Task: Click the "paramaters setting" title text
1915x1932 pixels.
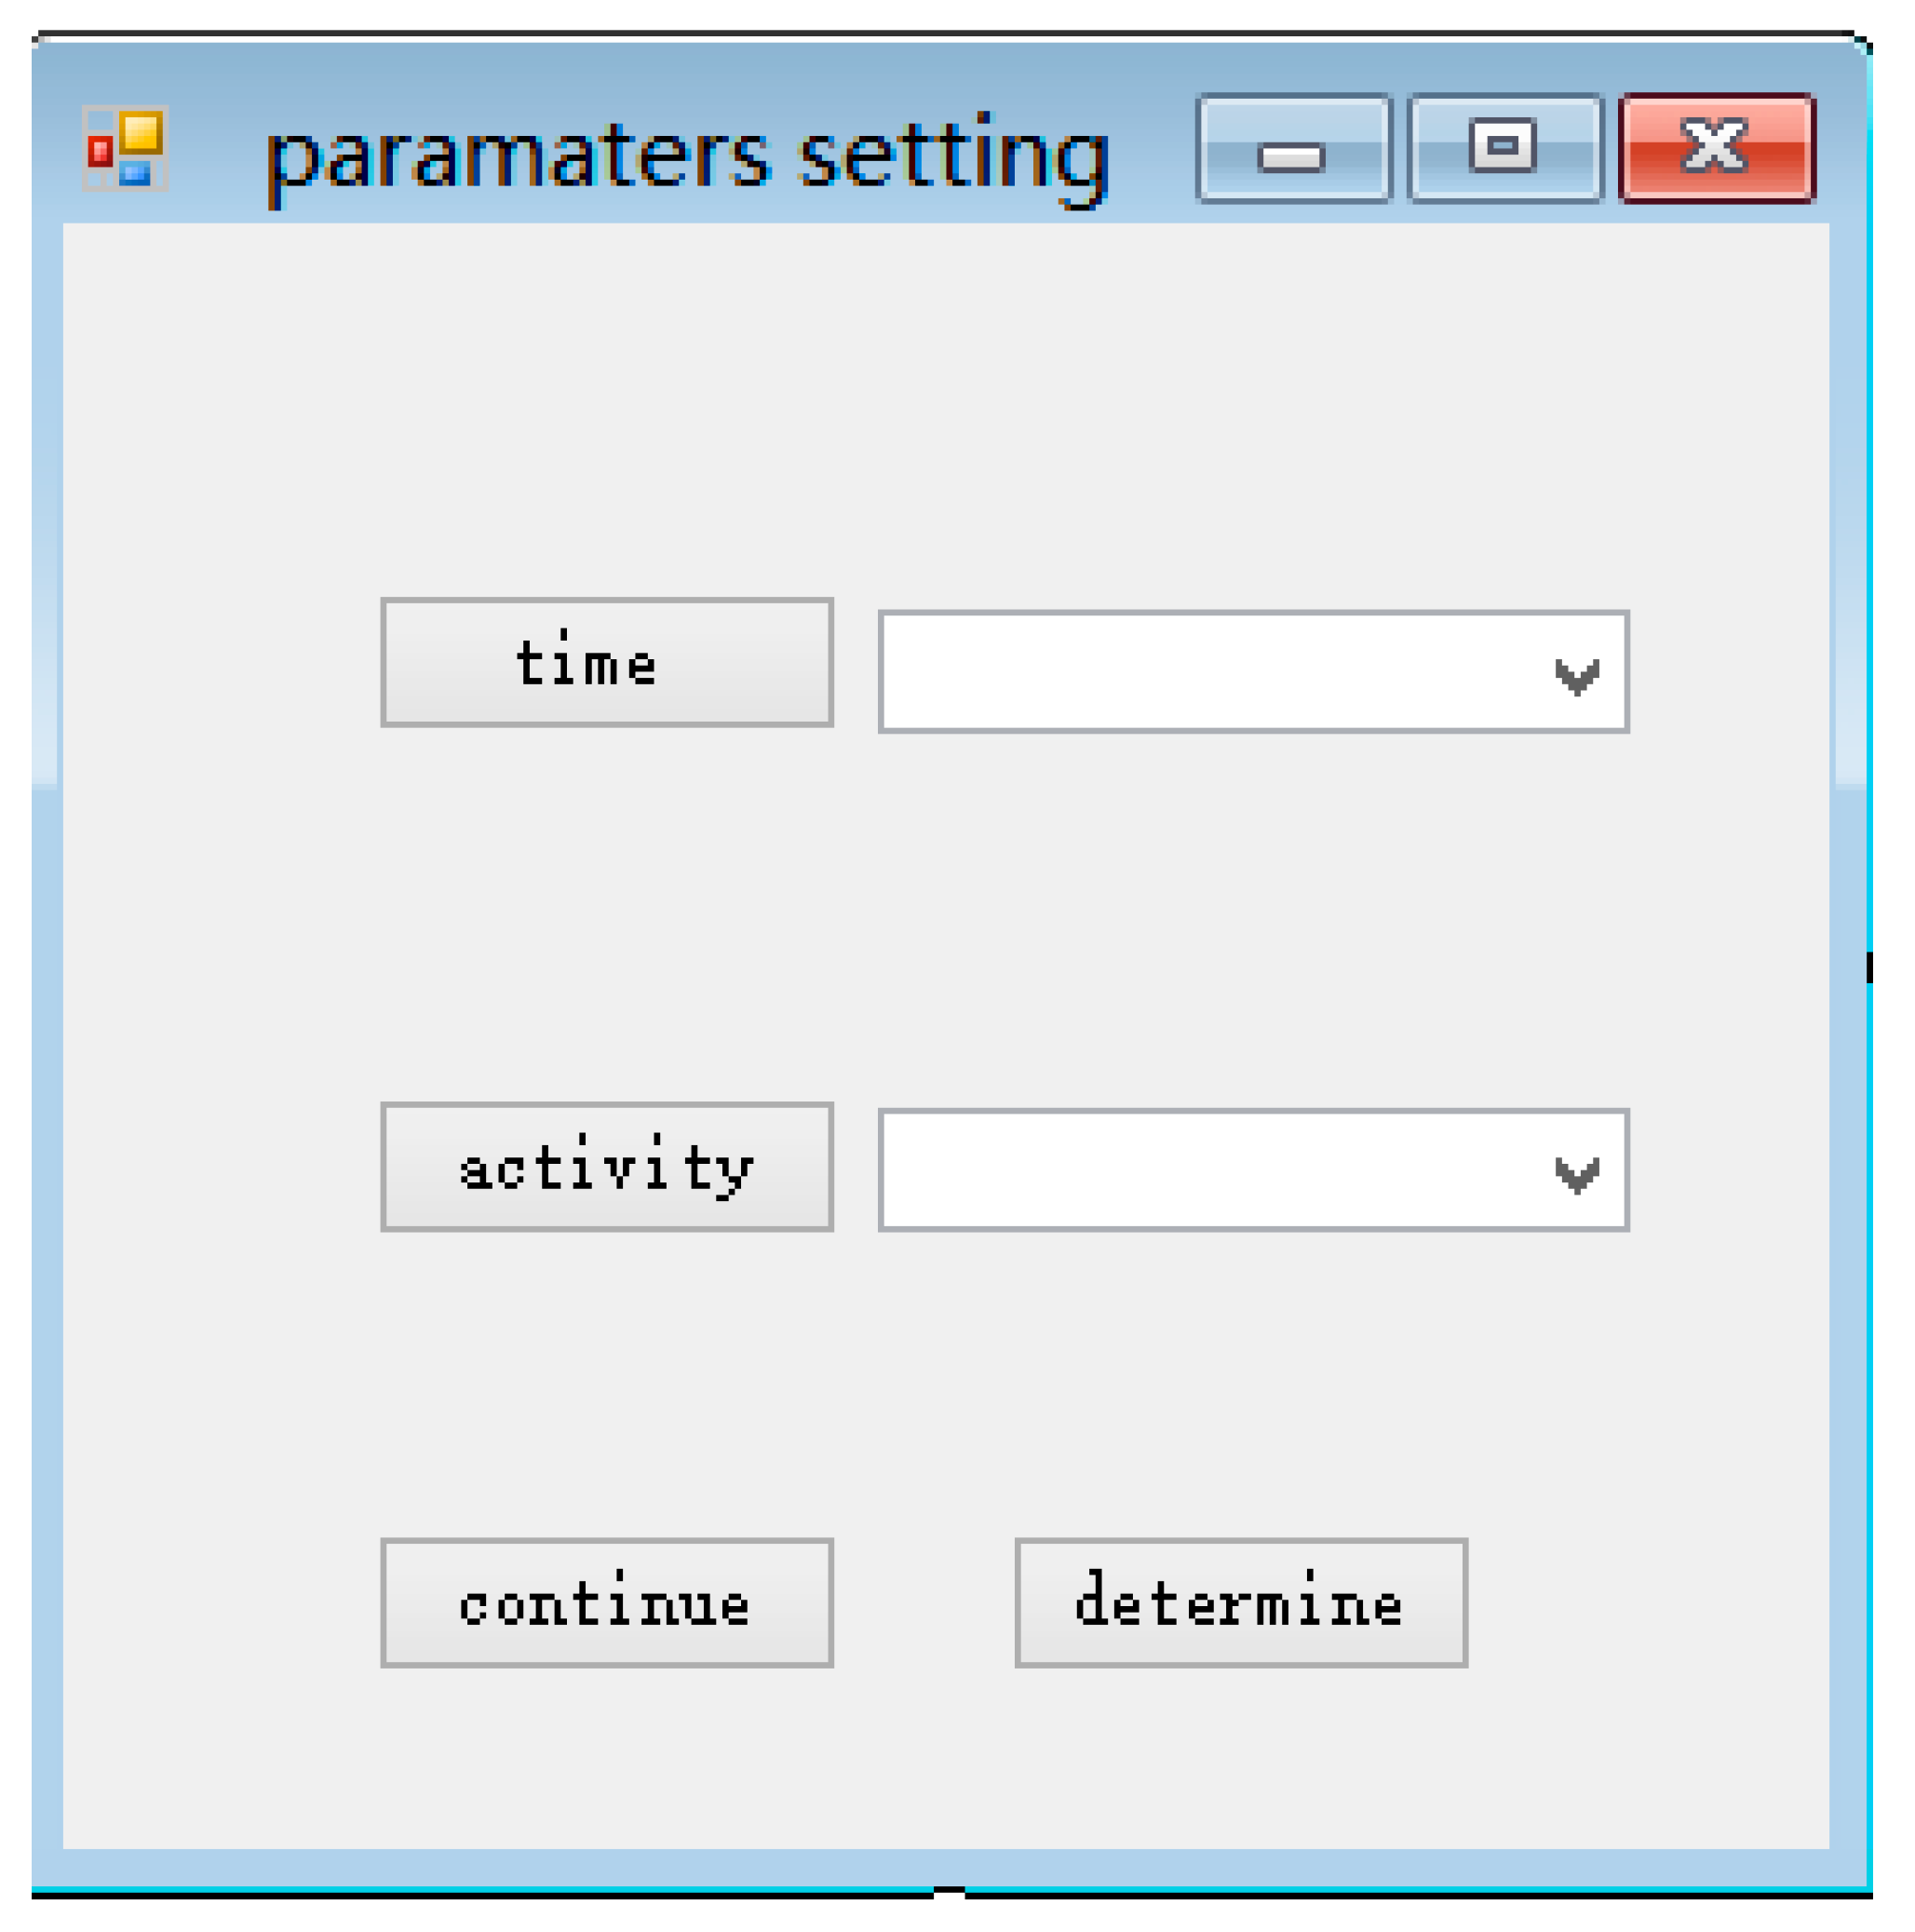Action: tap(687, 158)
